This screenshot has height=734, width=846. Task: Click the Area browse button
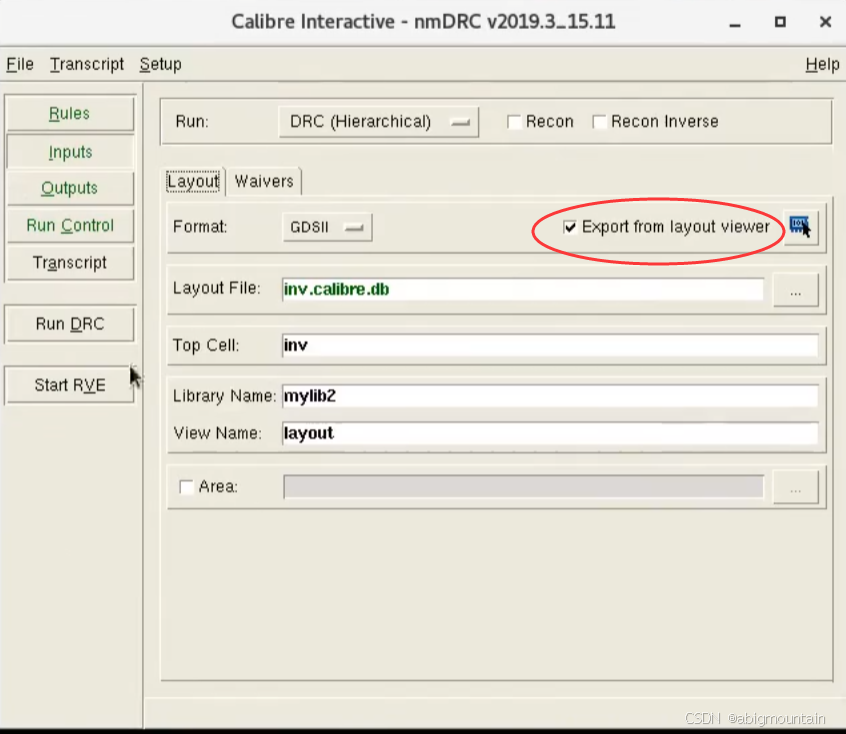(x=795, y=487)
